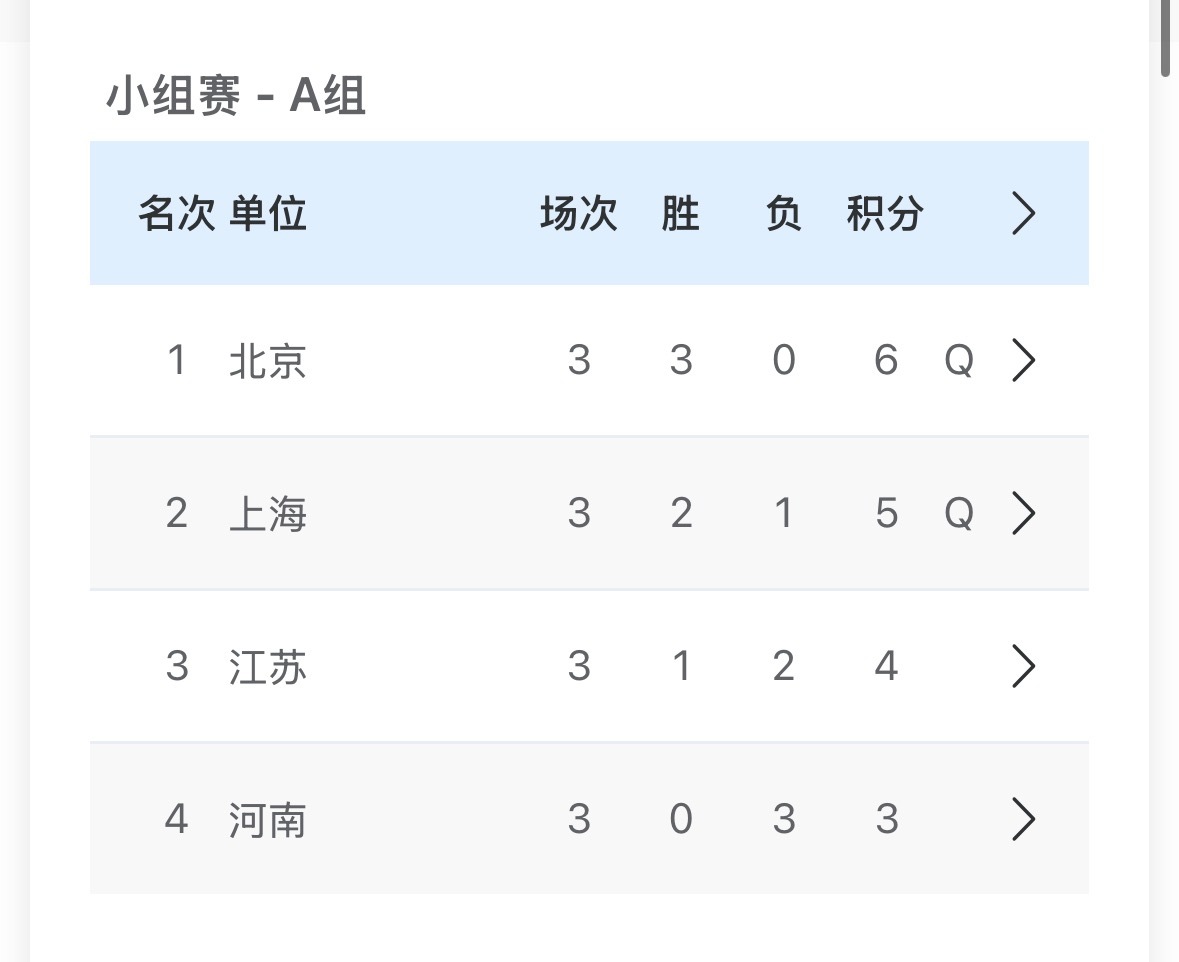Expand the 北京 row details chevron

[1022, 362]
